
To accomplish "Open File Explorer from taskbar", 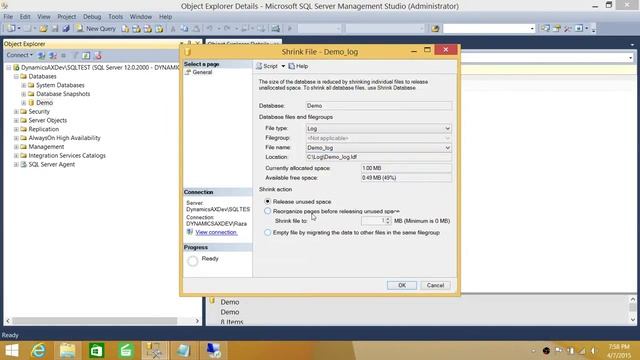I will click(67, 350).
